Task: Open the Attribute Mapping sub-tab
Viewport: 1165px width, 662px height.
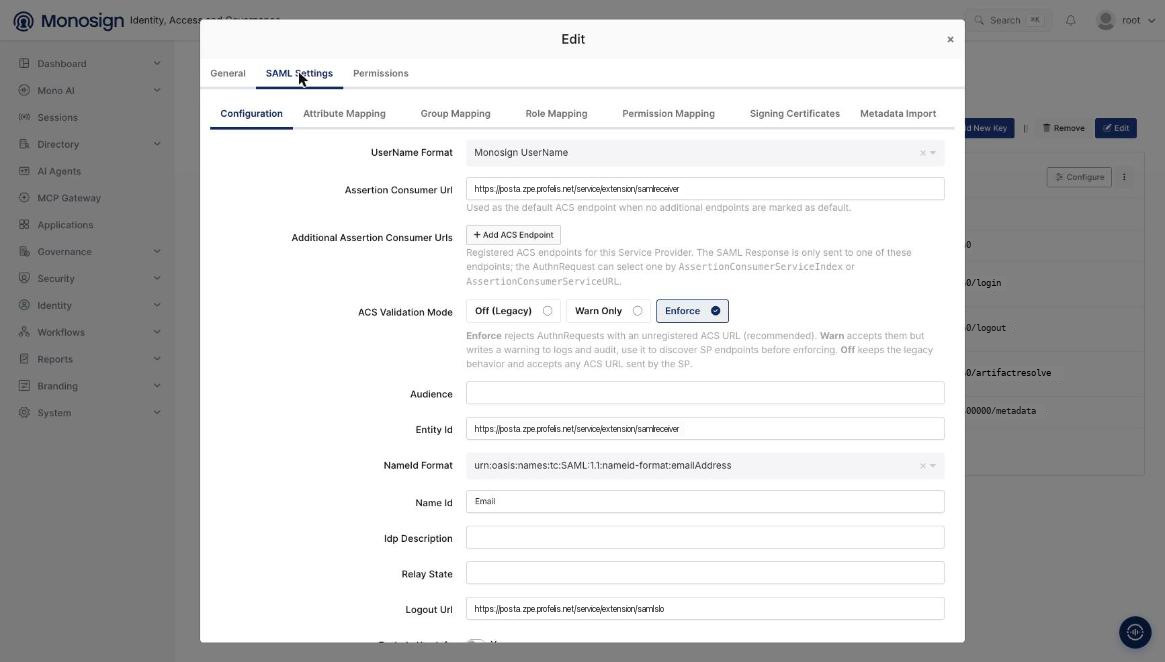Action: [x=344, y=114]
